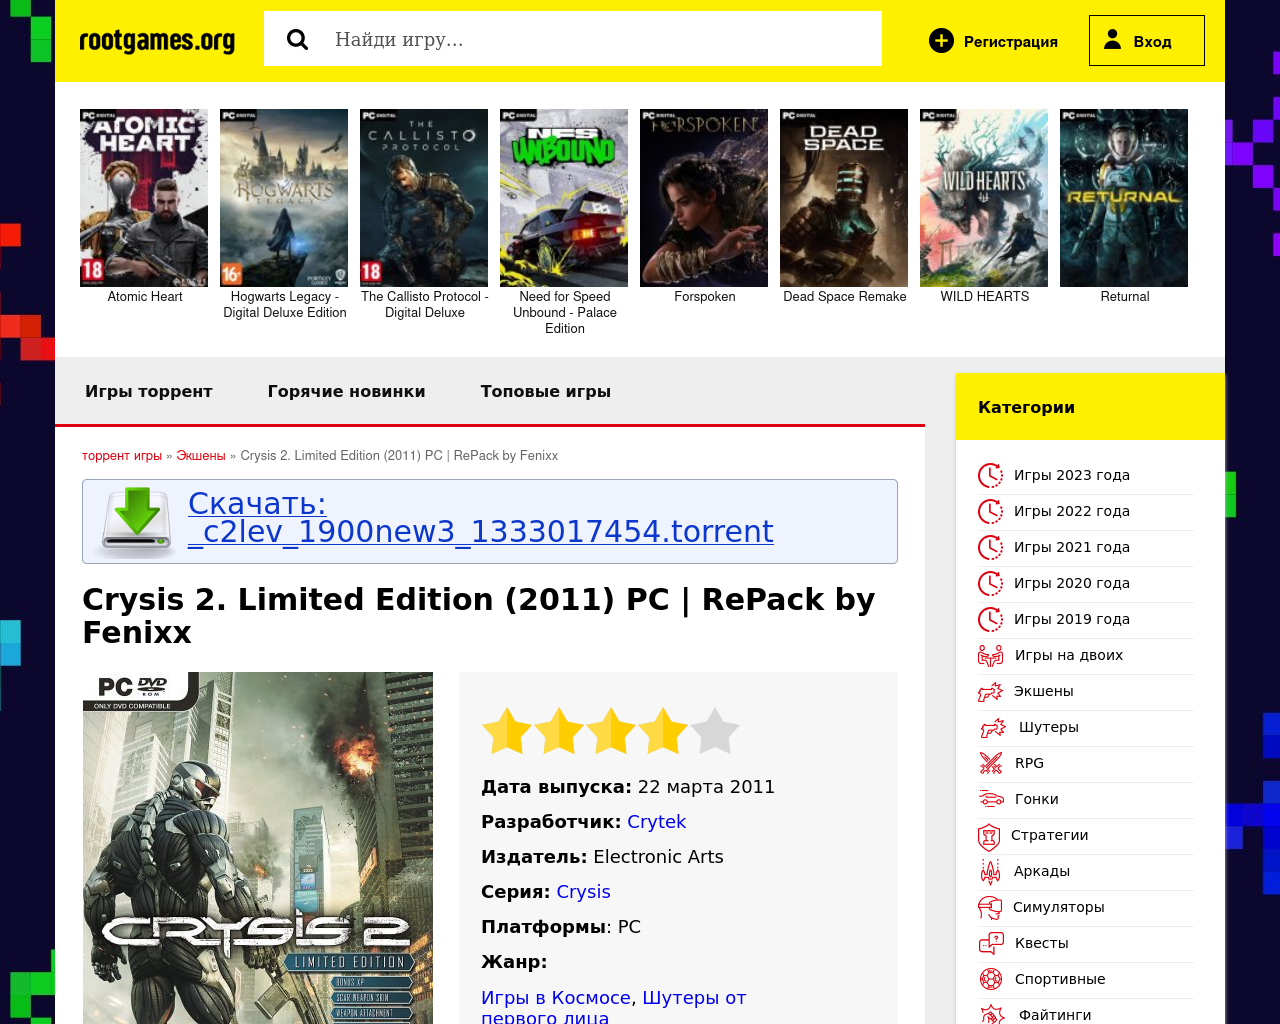
Task: Click the Стратегии category text
Action: (x=1050, y=835)
